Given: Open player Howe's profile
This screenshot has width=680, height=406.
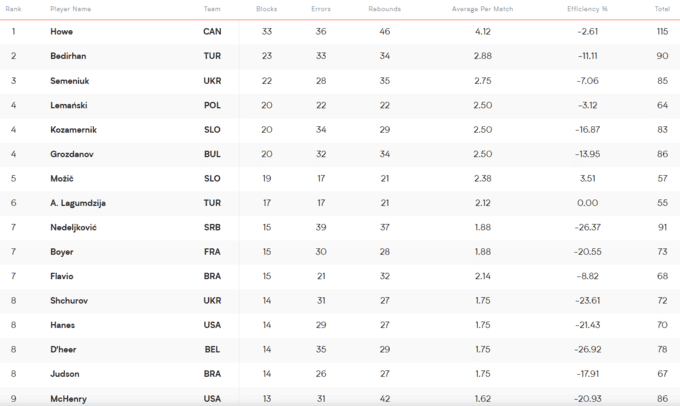Looking at the screenshot, I should click(62, 32).
